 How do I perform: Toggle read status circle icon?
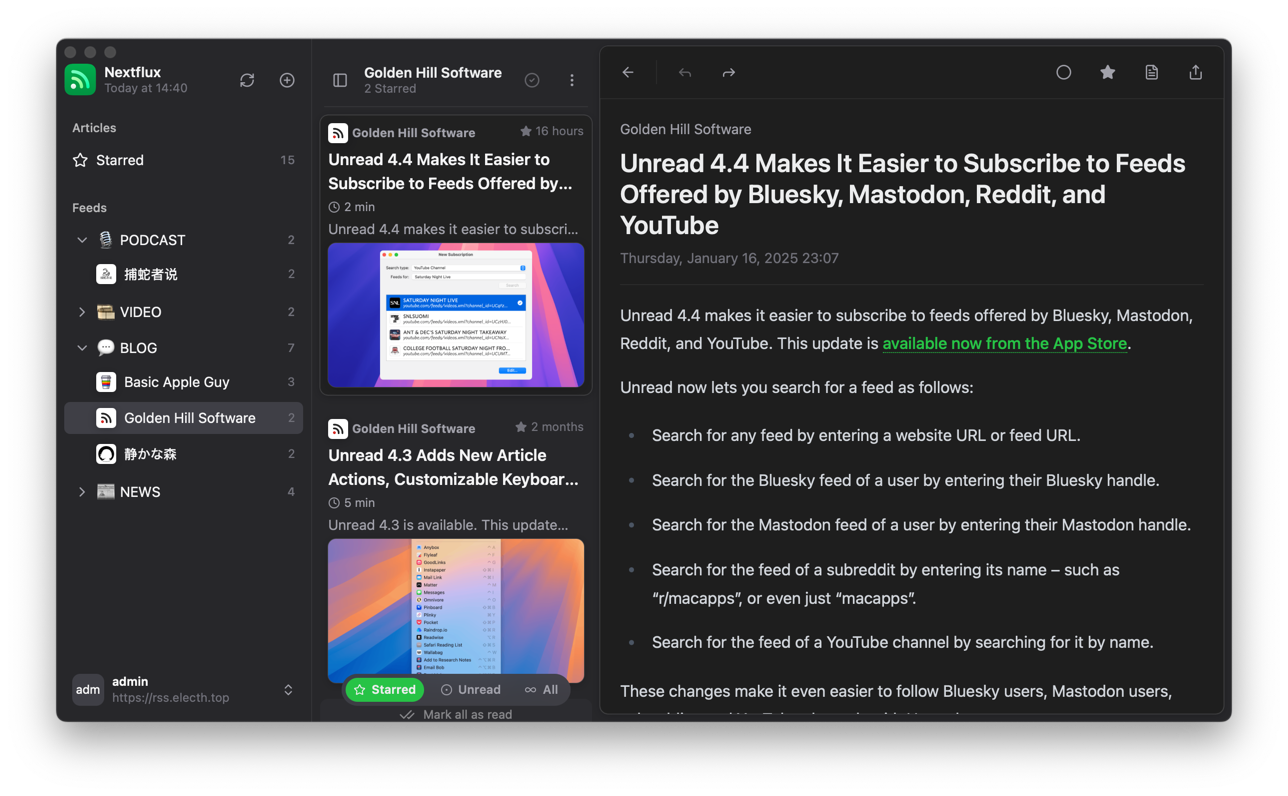tap(1064, 72)
